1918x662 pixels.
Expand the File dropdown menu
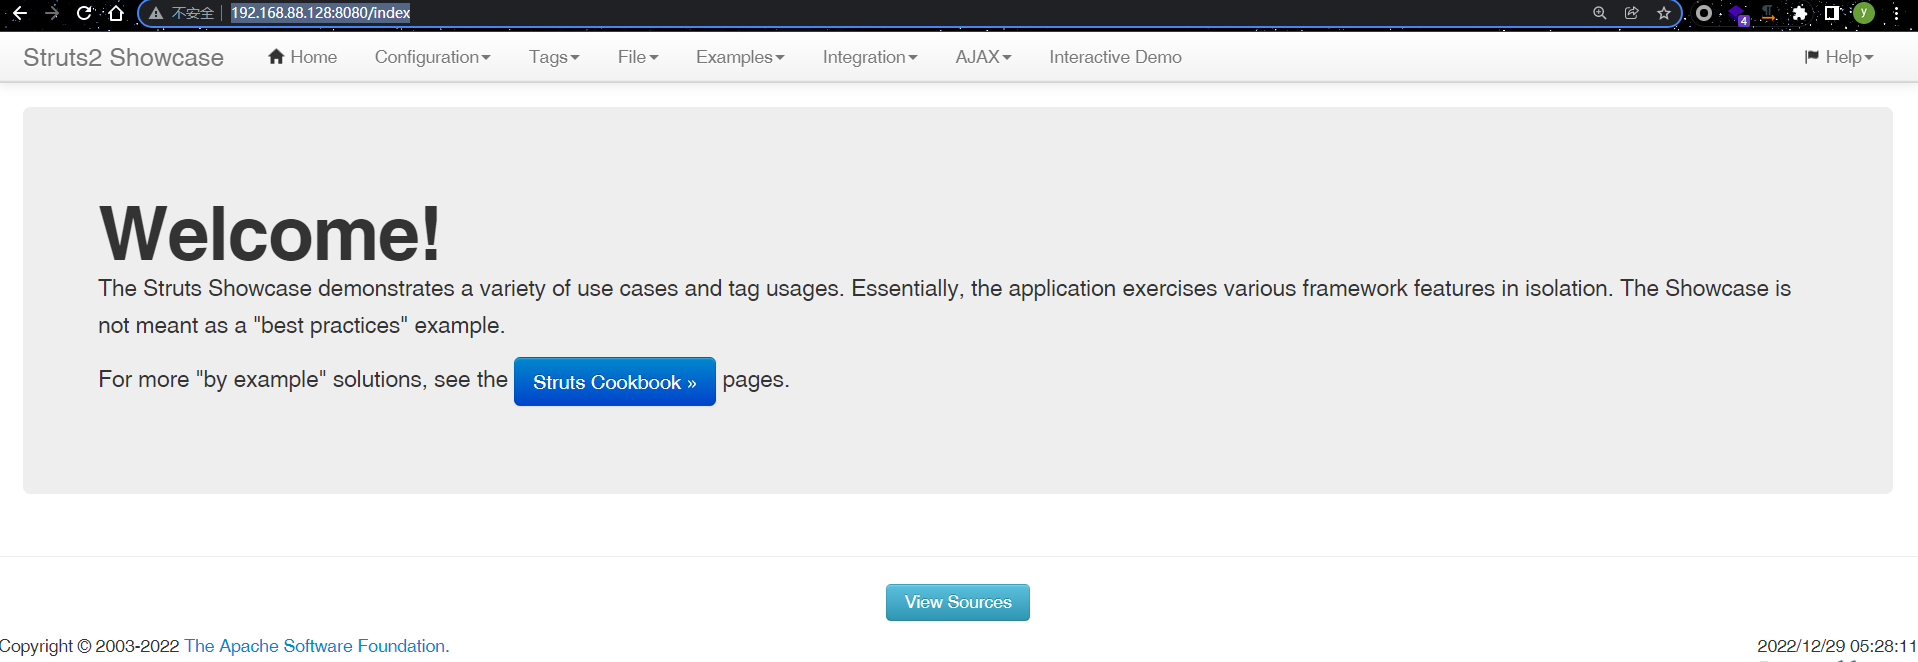tap(638, 57)
